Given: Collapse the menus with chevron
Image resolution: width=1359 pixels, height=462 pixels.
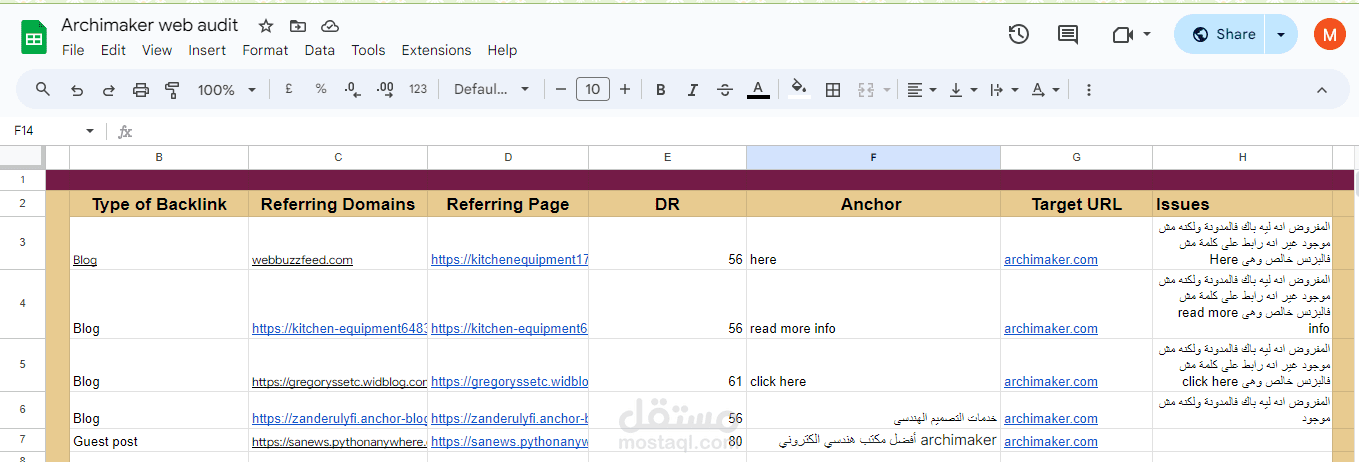Looking at the screenshot, I should (x=1321, y=89).
